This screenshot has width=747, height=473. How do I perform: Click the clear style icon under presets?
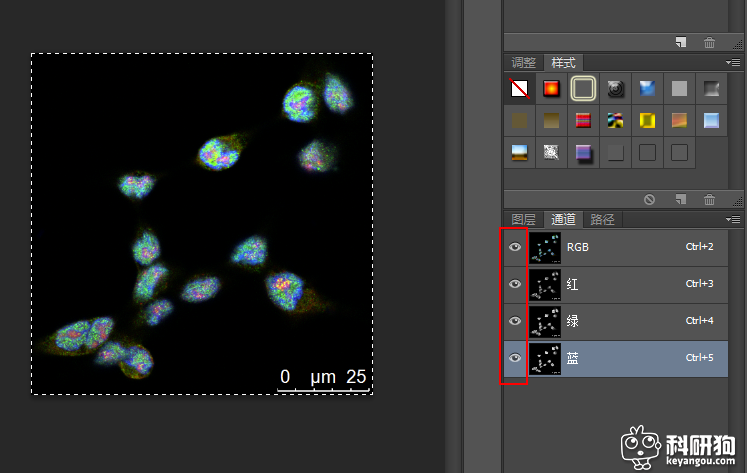[x=649, y=200]
